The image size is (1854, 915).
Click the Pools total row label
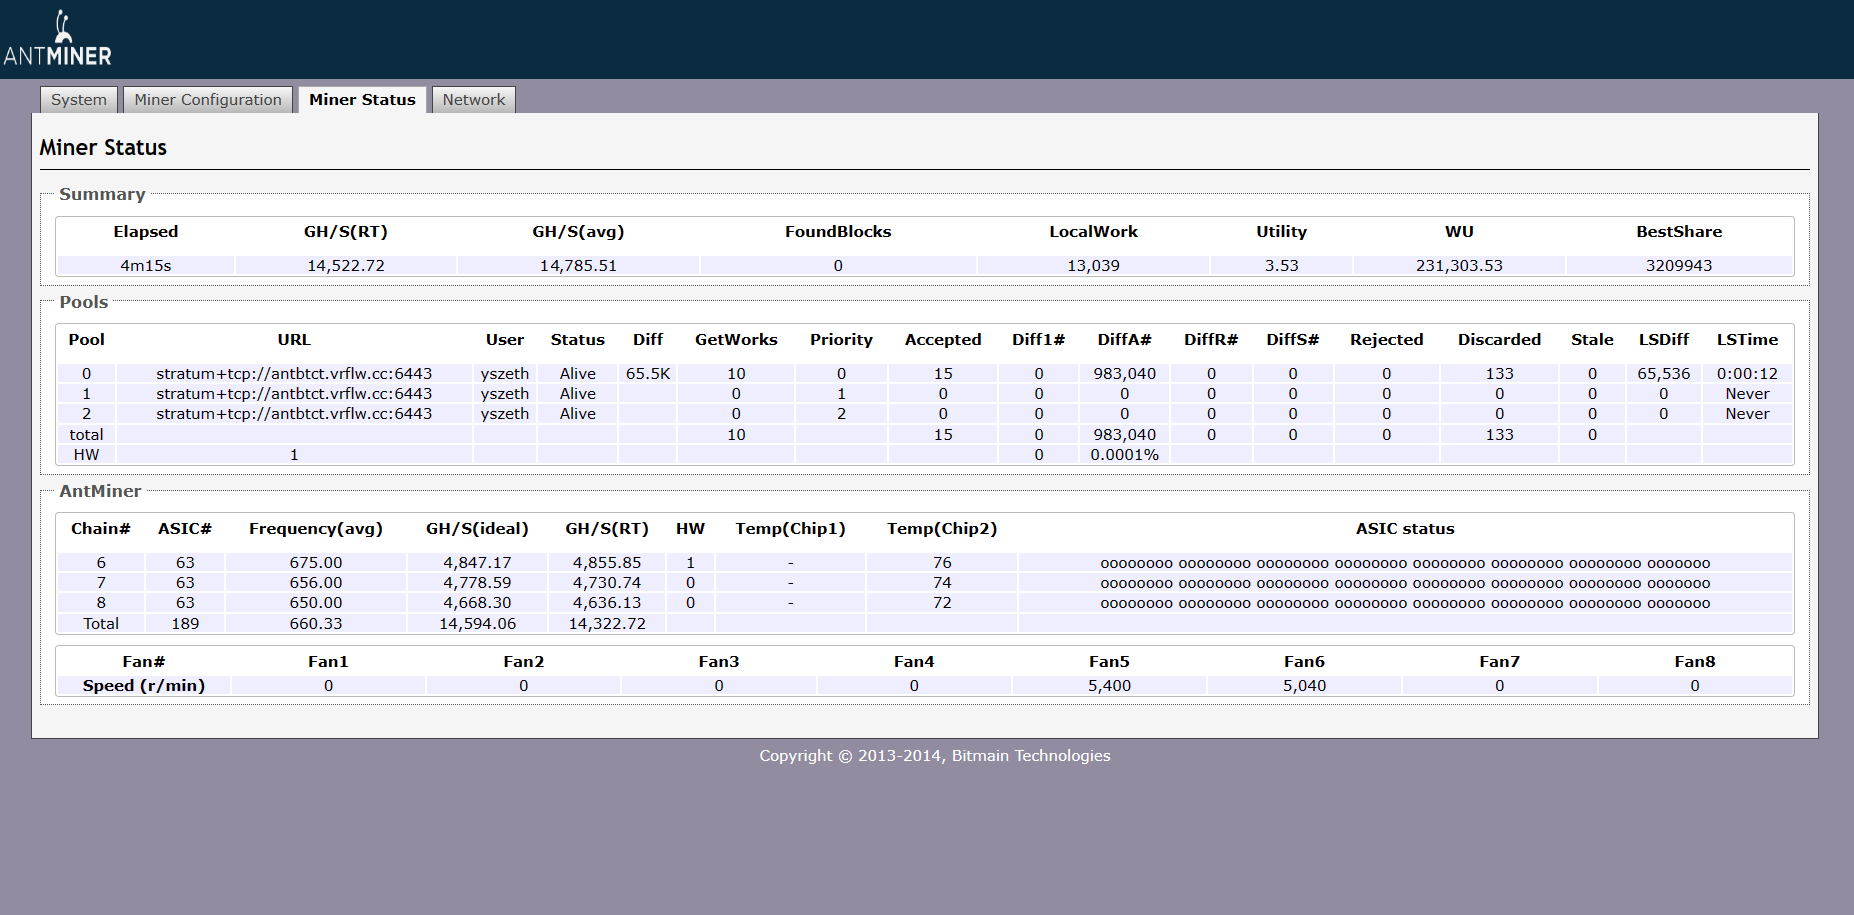pyautogui.click(x=86, y=435)
